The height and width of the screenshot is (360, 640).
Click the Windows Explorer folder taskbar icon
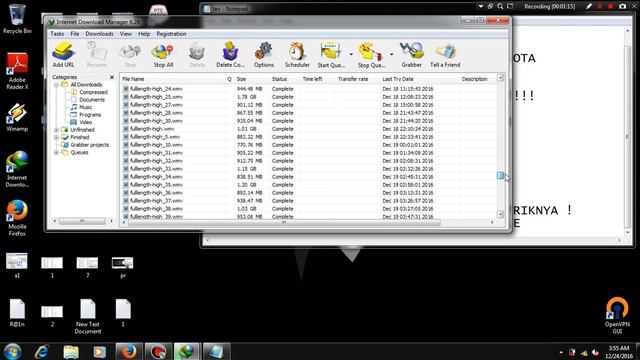pos(71,351)
